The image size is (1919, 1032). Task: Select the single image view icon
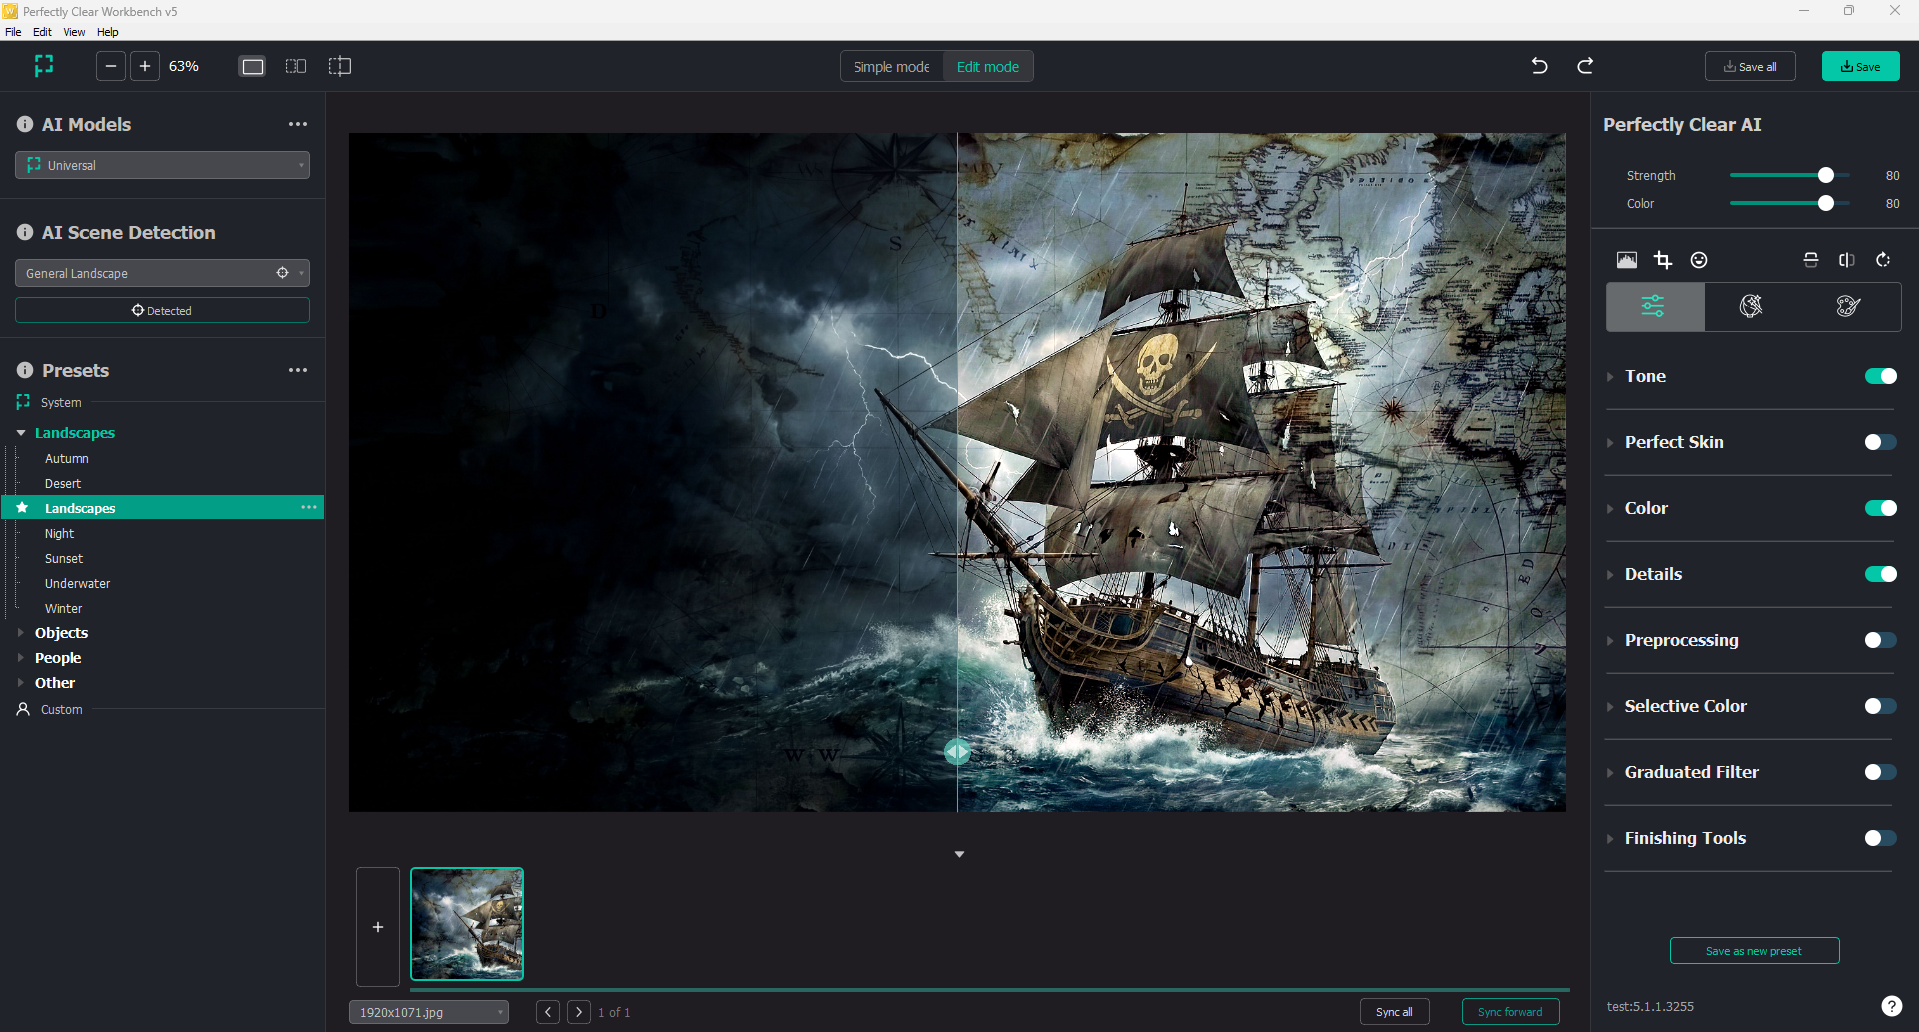253,66
